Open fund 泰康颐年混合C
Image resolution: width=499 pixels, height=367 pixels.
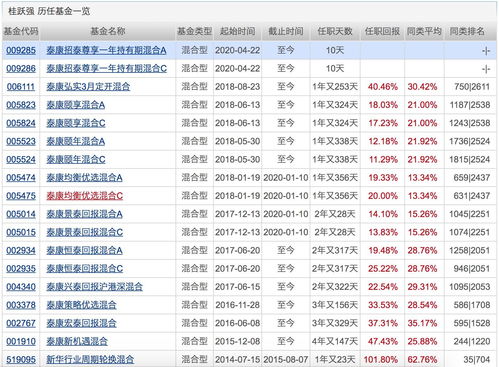pyautogui.click(x=76, y=160)
